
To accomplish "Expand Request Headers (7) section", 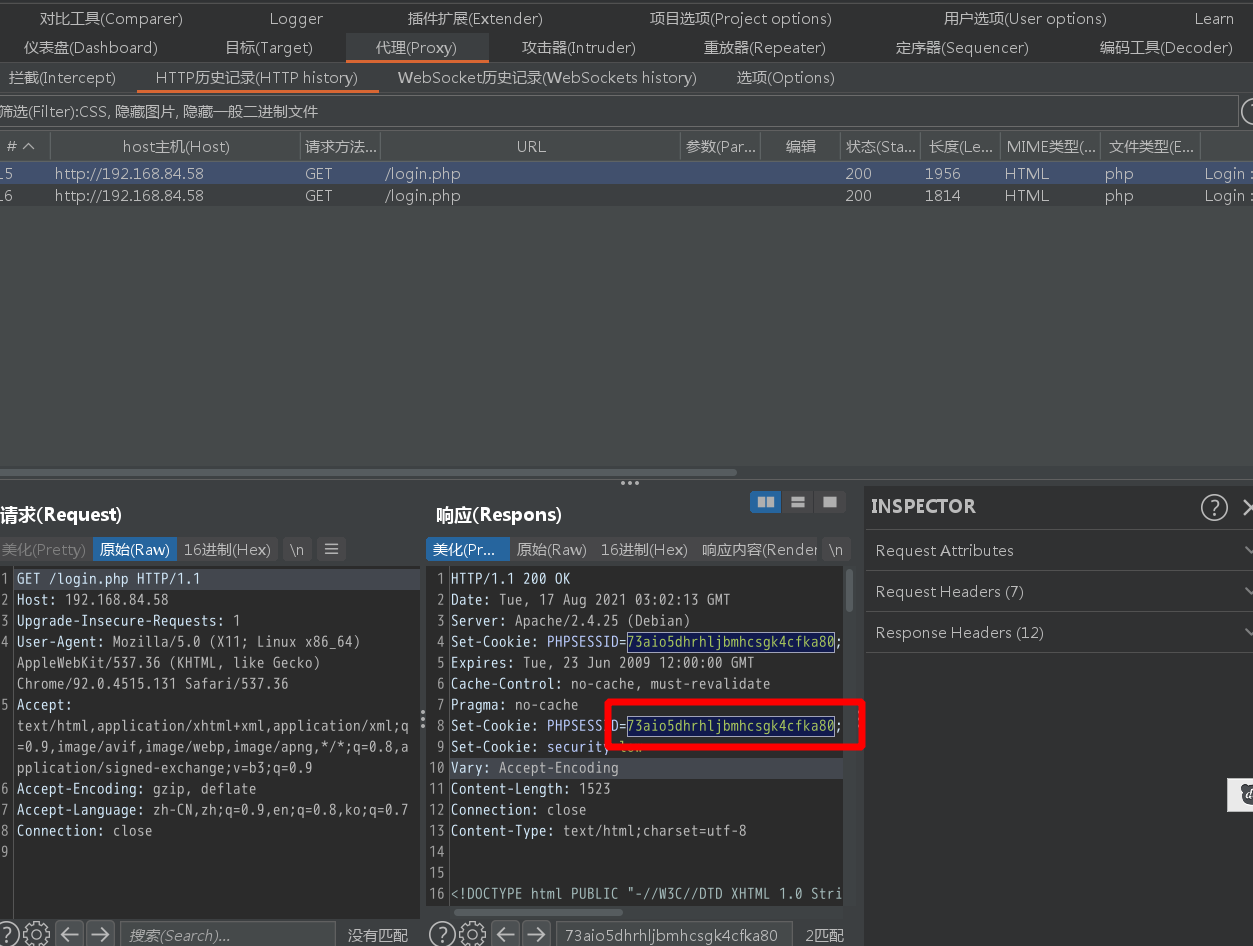I will tap(1059, 591).
